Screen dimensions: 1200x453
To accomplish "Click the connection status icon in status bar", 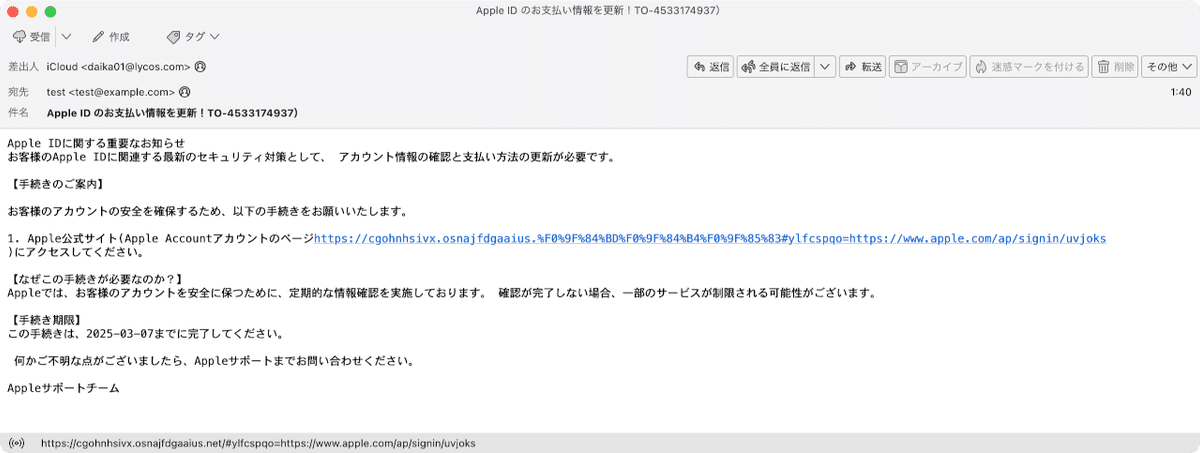I will point(16,443).
